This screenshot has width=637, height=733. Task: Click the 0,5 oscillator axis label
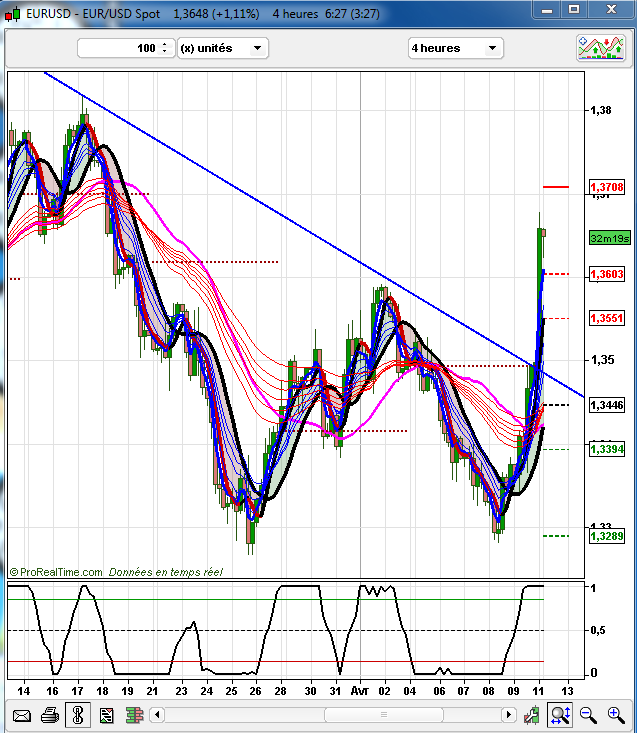[598, 631]
